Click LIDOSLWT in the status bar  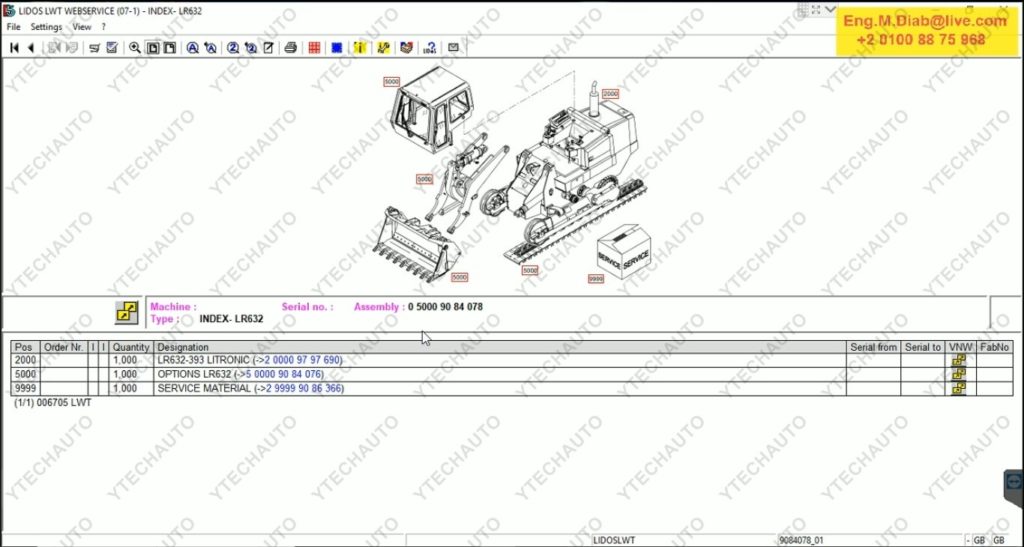614,540
